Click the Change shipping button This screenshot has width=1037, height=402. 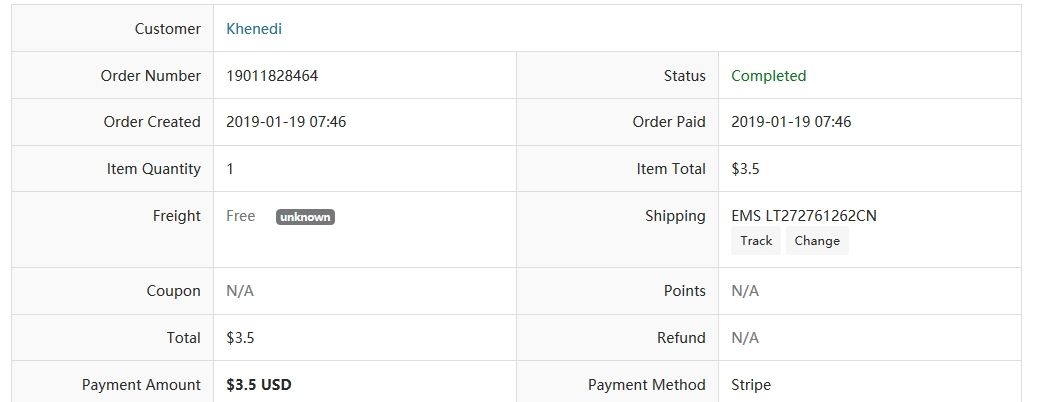pyautogui.click(x=817, y=241)
